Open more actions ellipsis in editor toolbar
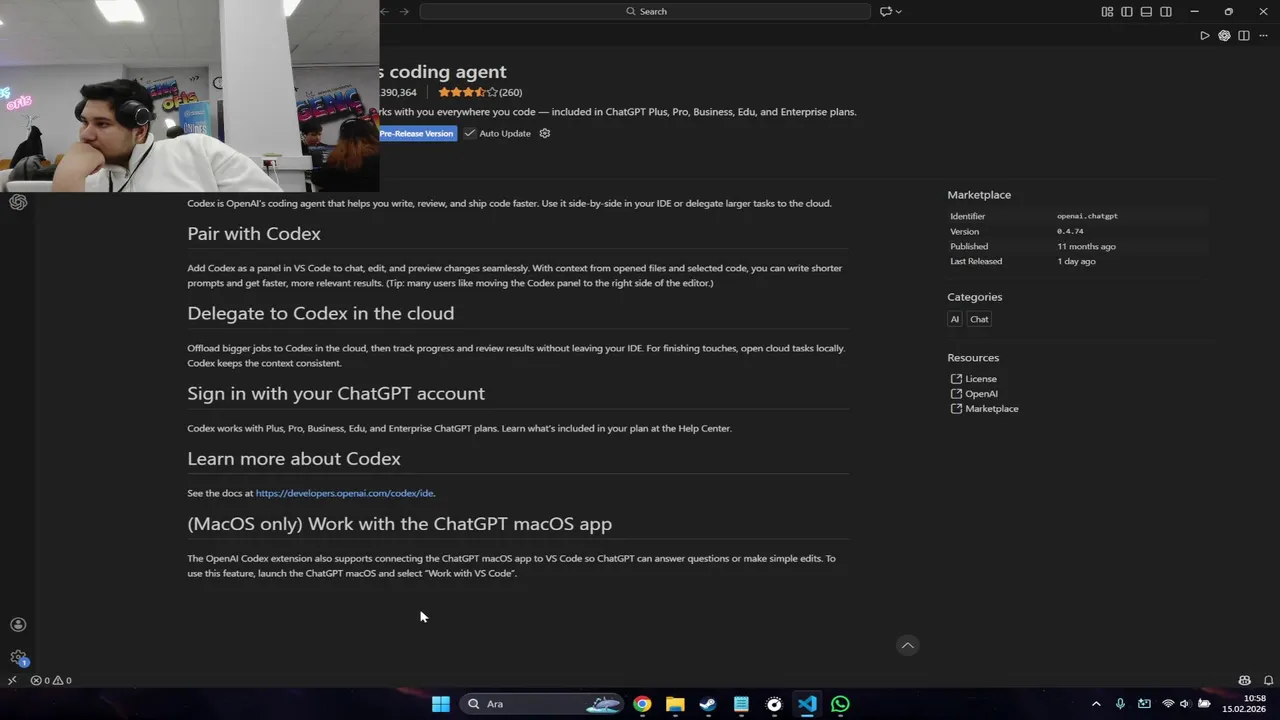1280x720 pixels. pos(1263,35)
